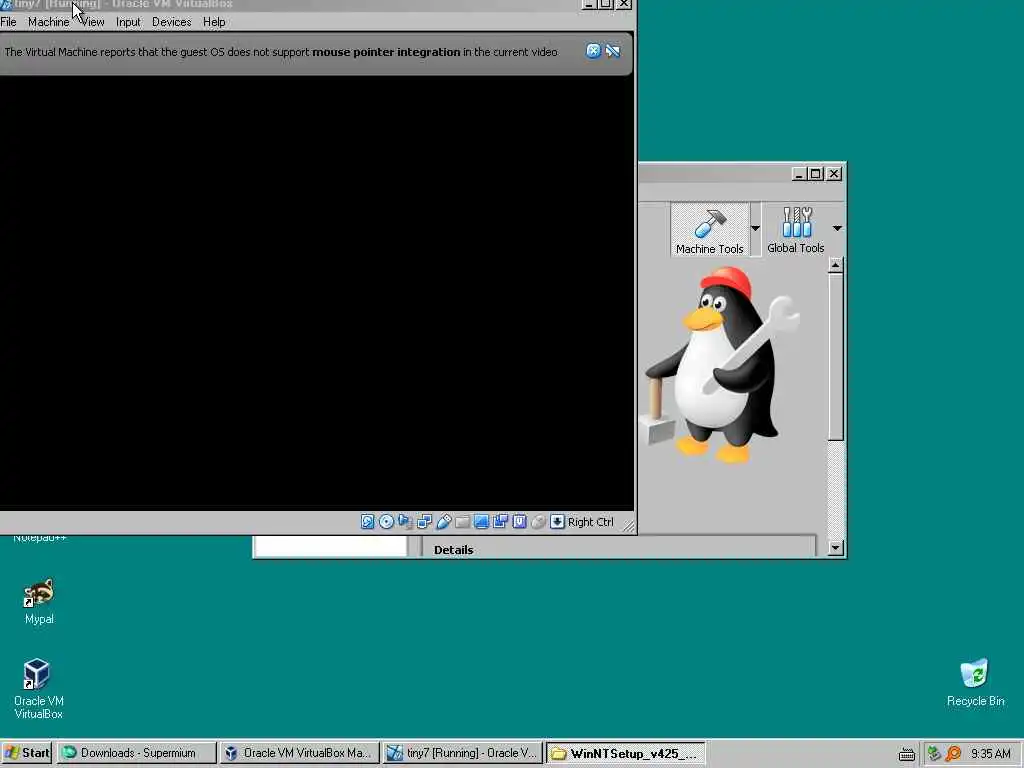The height and width of the screenshot is (768, 1024).
Task: Open the Input menu
Action: coord(128,22)
